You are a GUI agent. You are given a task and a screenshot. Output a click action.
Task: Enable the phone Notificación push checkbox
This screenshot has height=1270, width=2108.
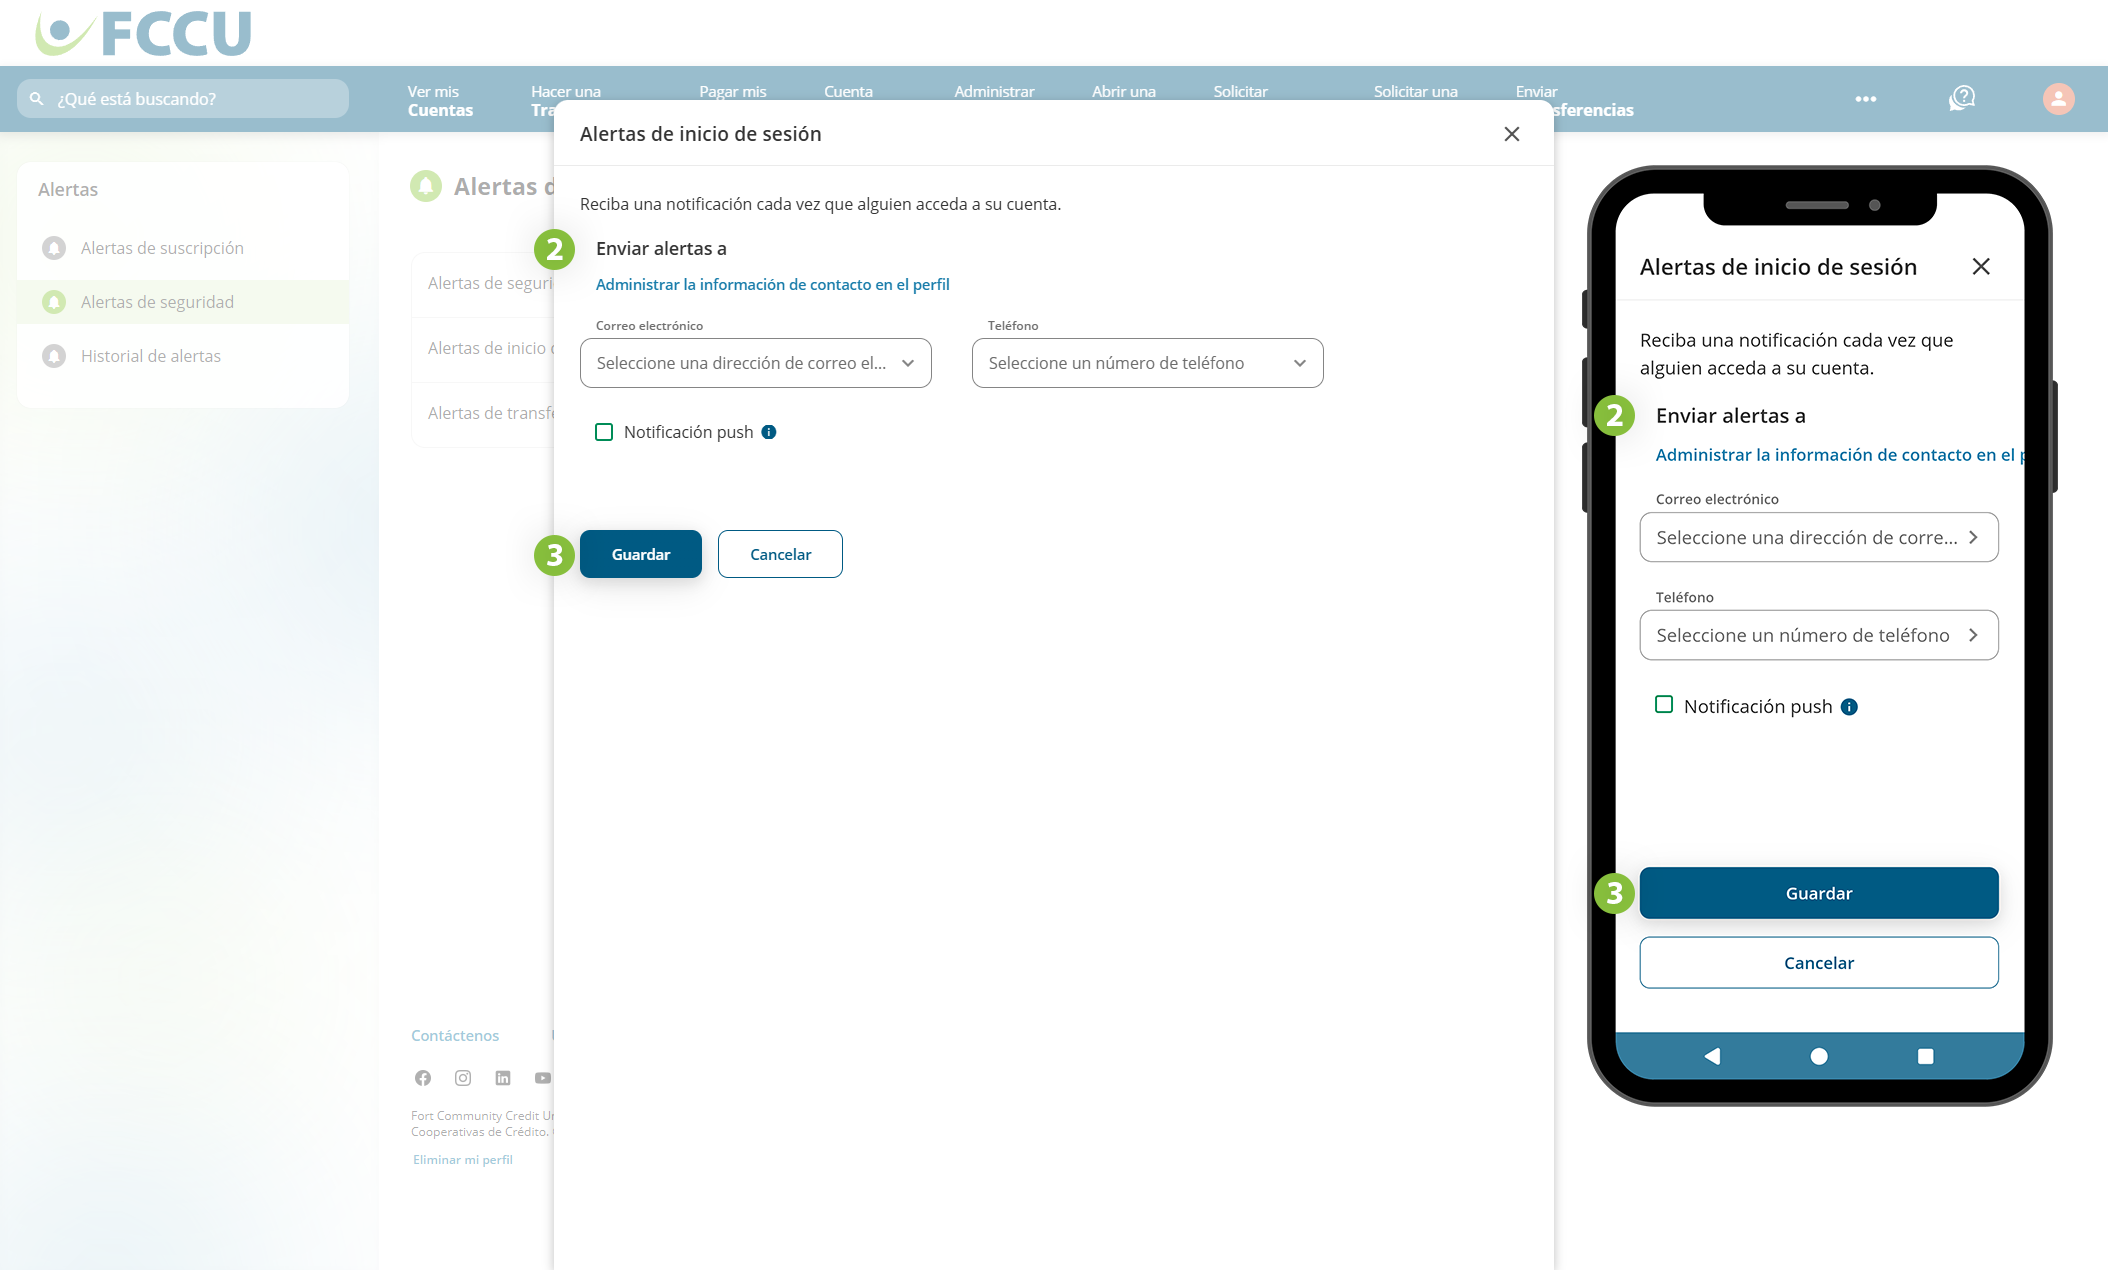click(x=1664, y=705)
